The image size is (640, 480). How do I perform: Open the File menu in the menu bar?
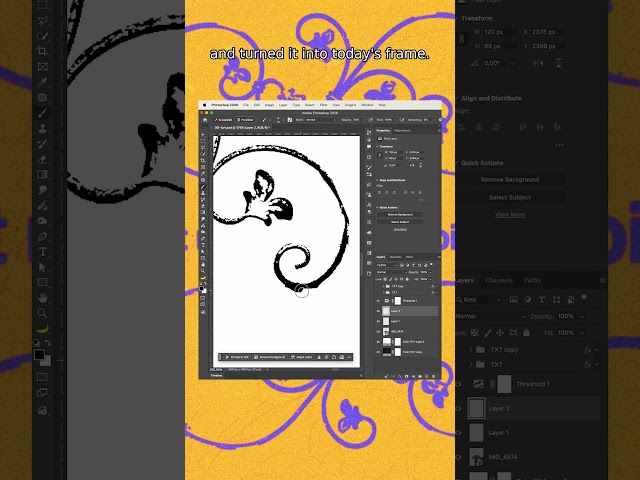coord(246,105)
